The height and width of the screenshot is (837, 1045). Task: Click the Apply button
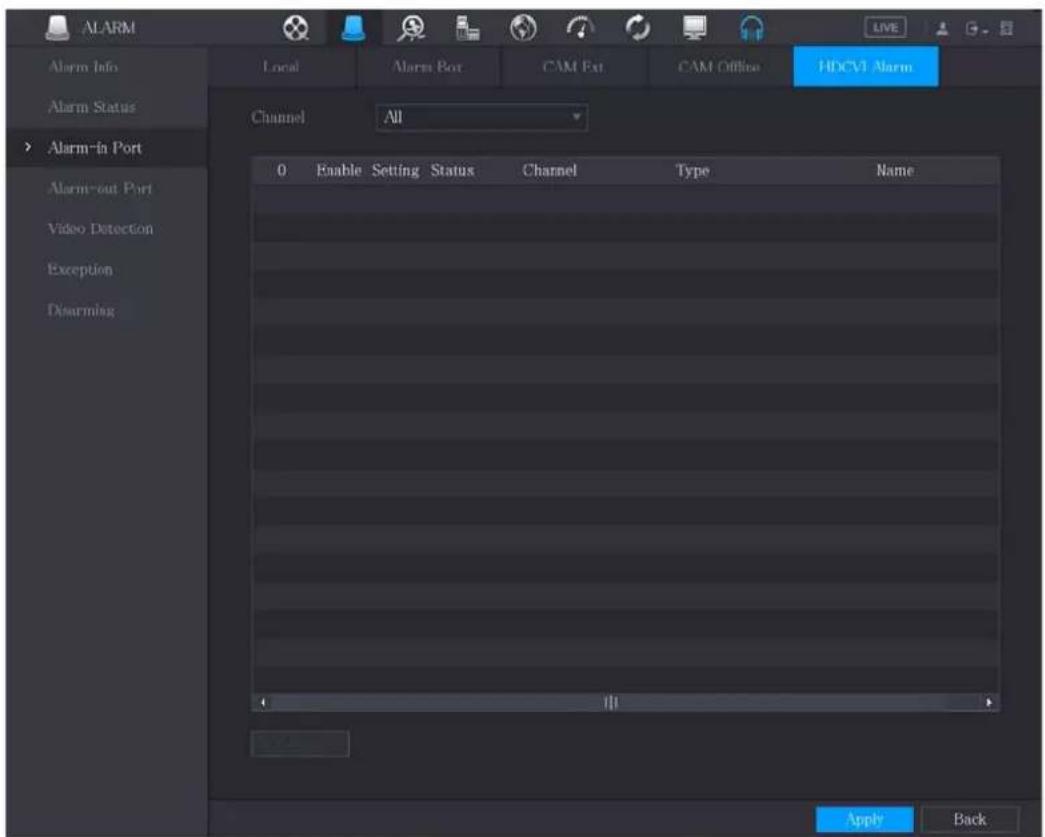point(864,819)
